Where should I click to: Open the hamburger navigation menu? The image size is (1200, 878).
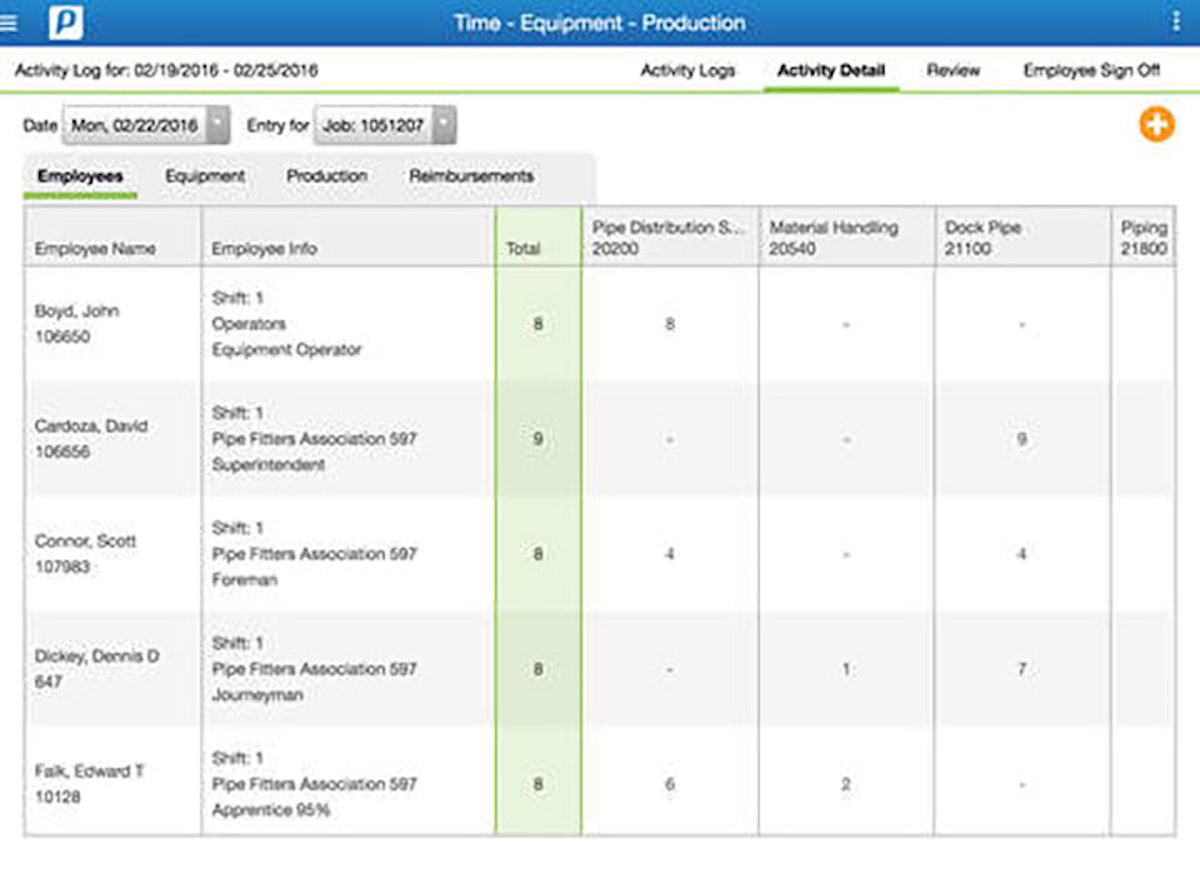click(x=9, y=23)
